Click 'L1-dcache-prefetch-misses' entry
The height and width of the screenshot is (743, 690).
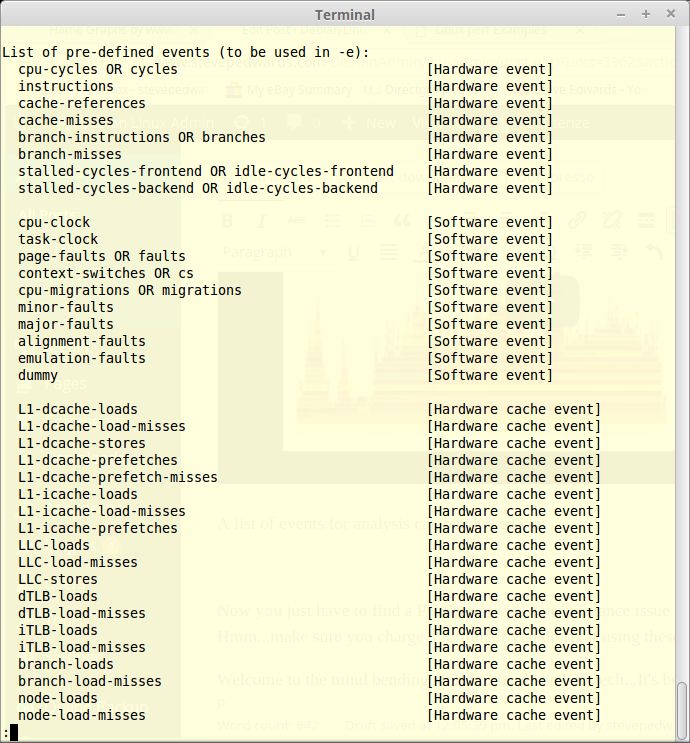click(118, 477)
